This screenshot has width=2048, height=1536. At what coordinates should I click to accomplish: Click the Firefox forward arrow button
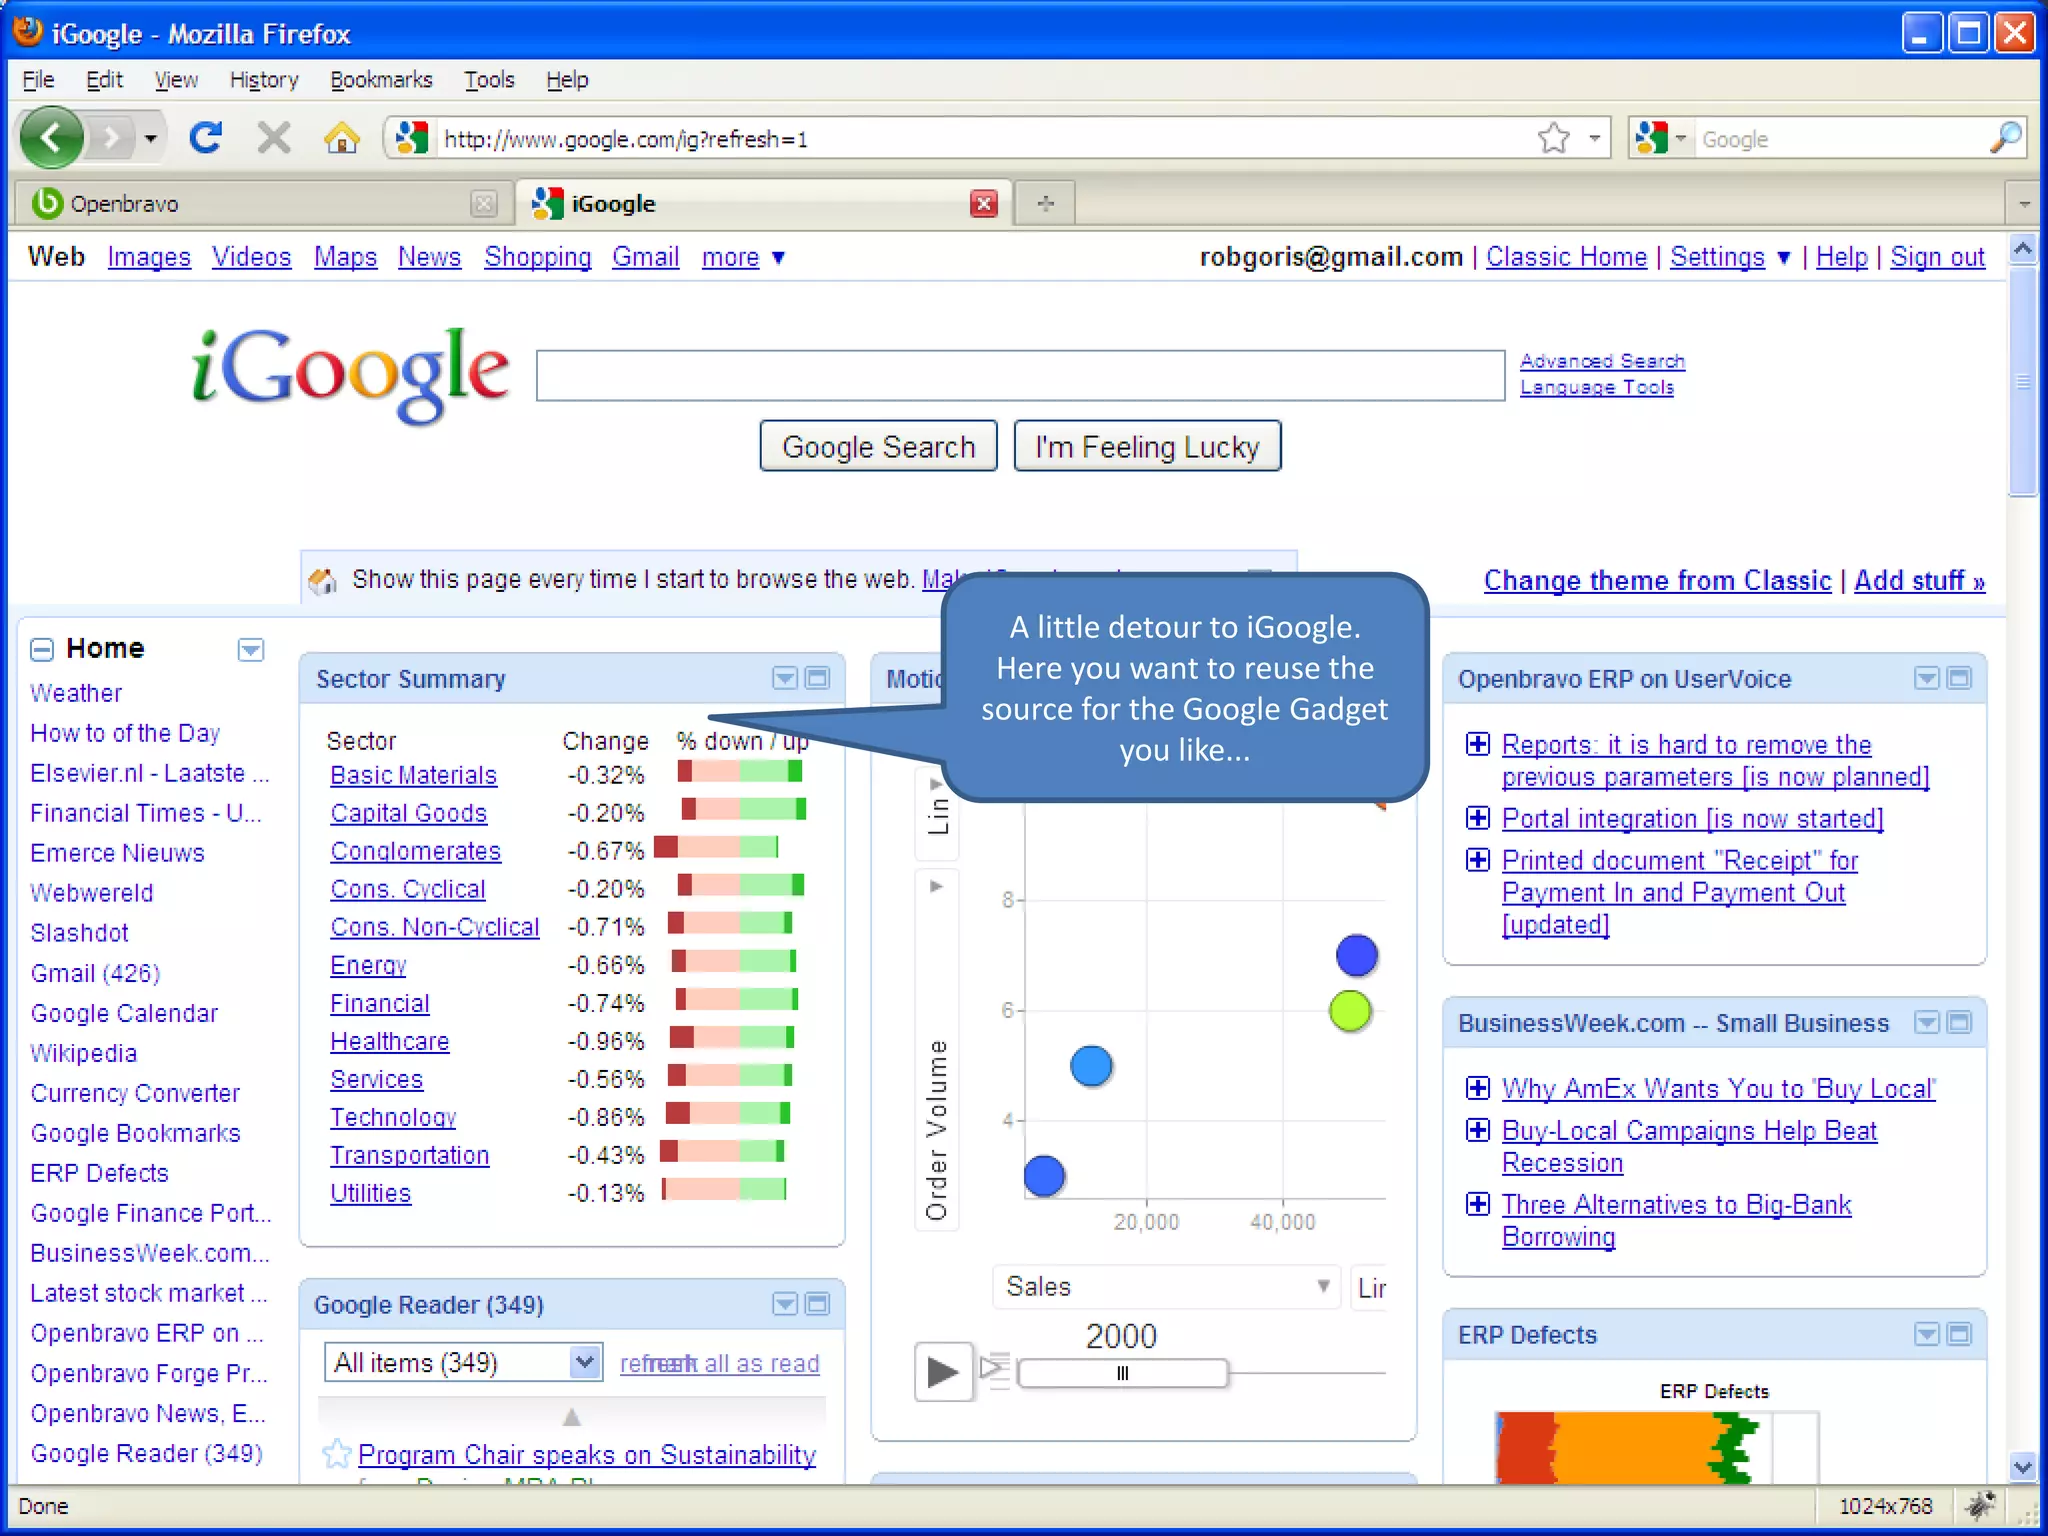(x=111, y=138)
